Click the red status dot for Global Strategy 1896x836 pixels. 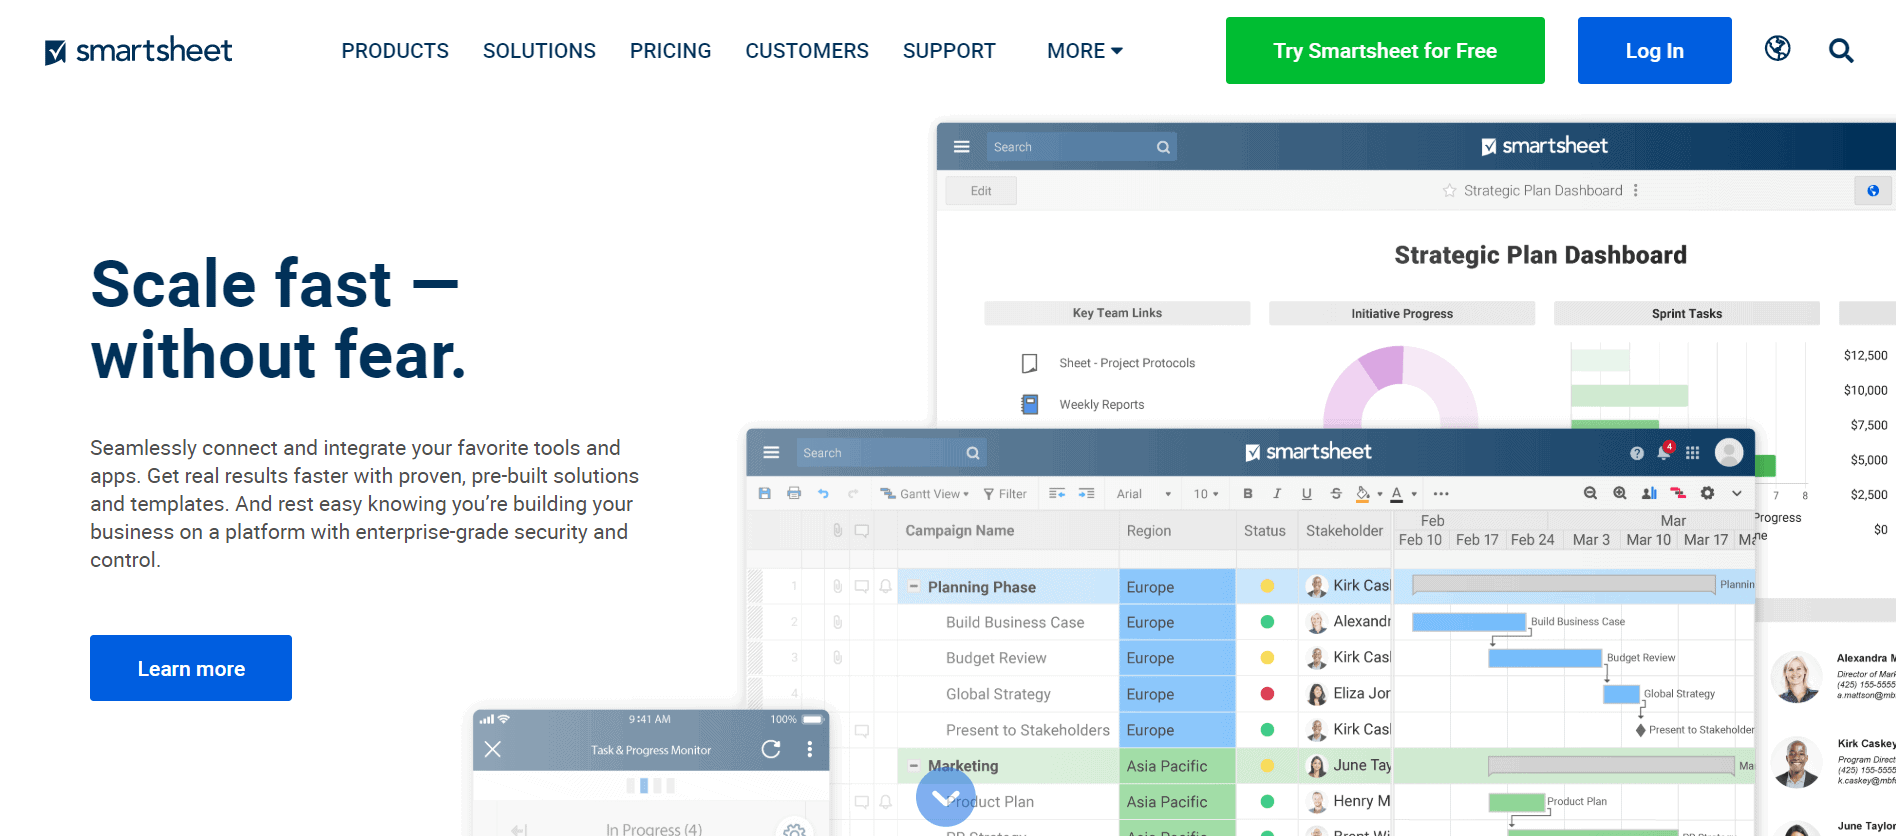point(1267,693)
